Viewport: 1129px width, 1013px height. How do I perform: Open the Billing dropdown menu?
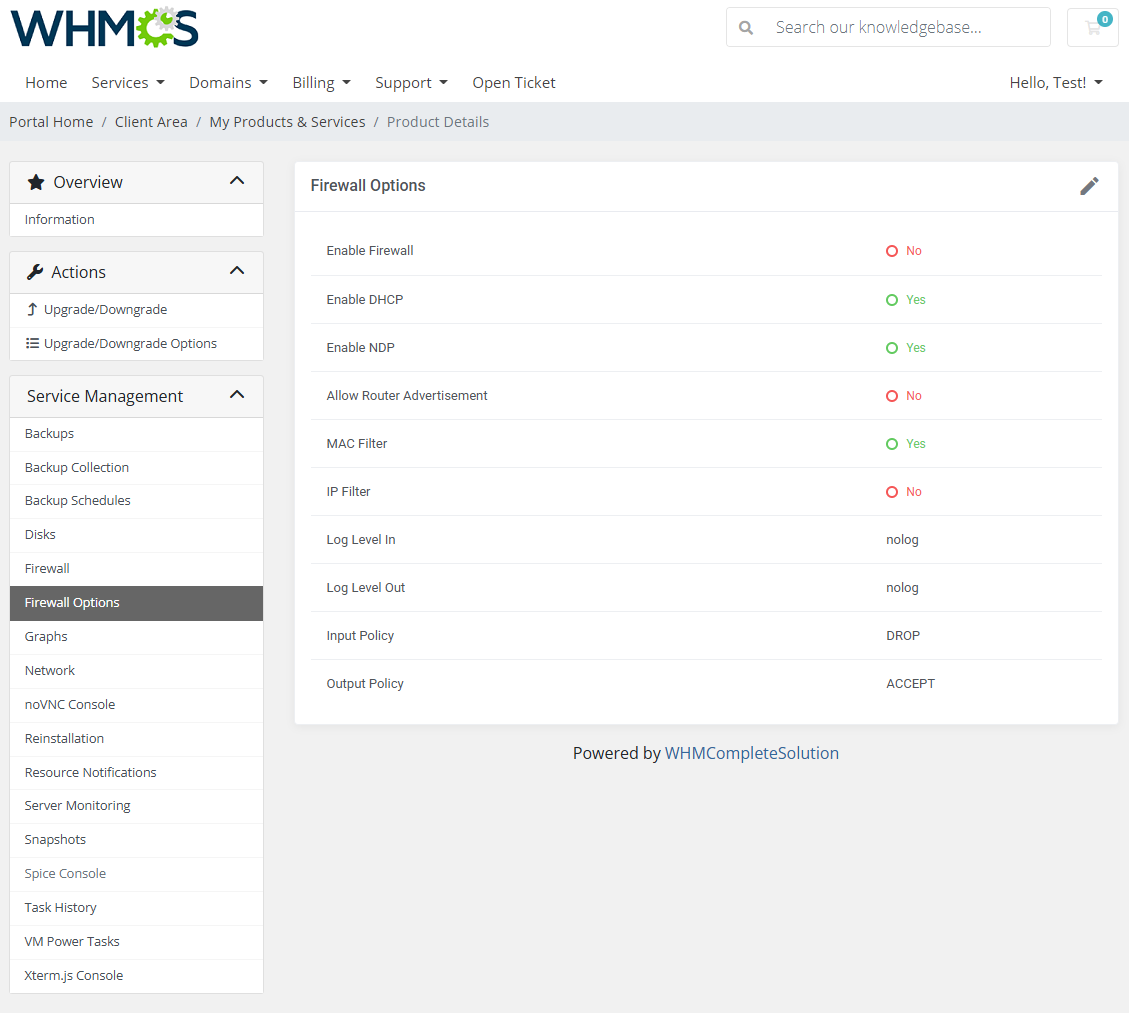coord(321,83)
